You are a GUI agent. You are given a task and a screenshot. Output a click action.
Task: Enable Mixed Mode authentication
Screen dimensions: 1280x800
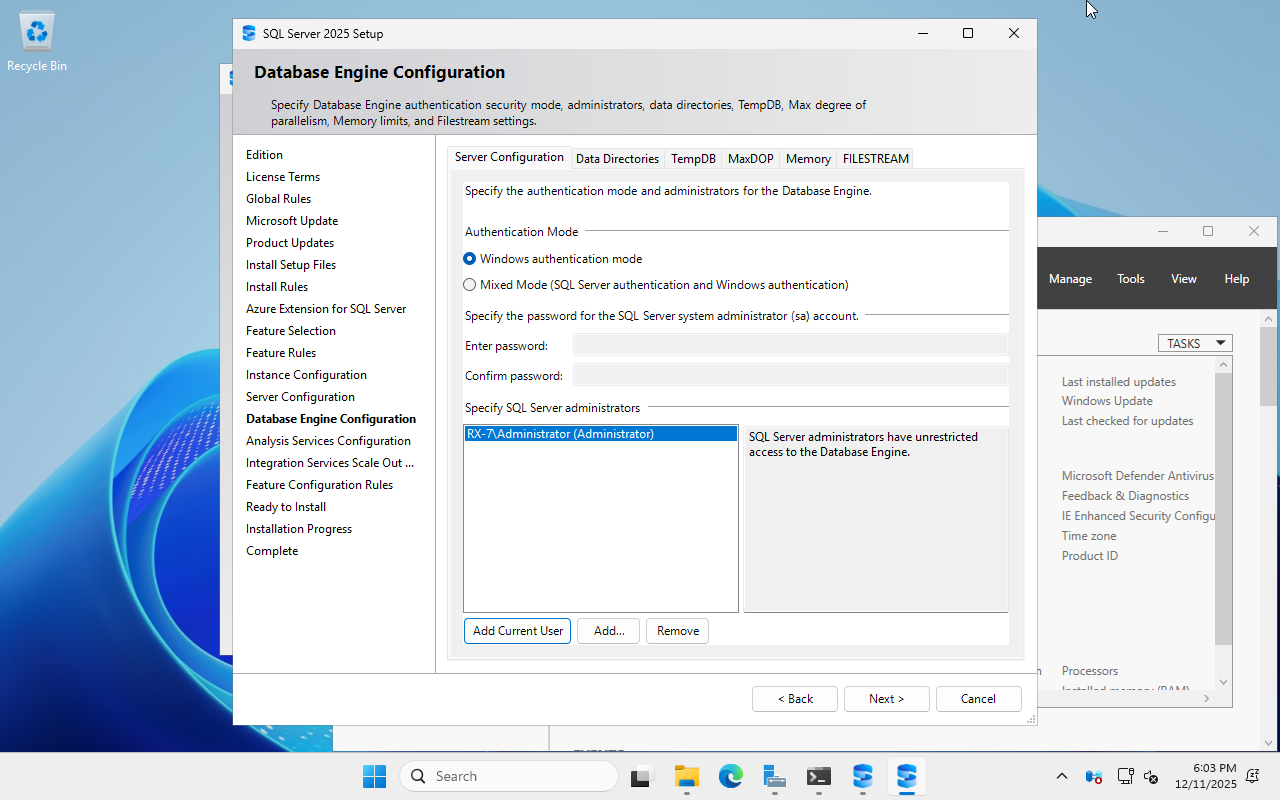469,284
